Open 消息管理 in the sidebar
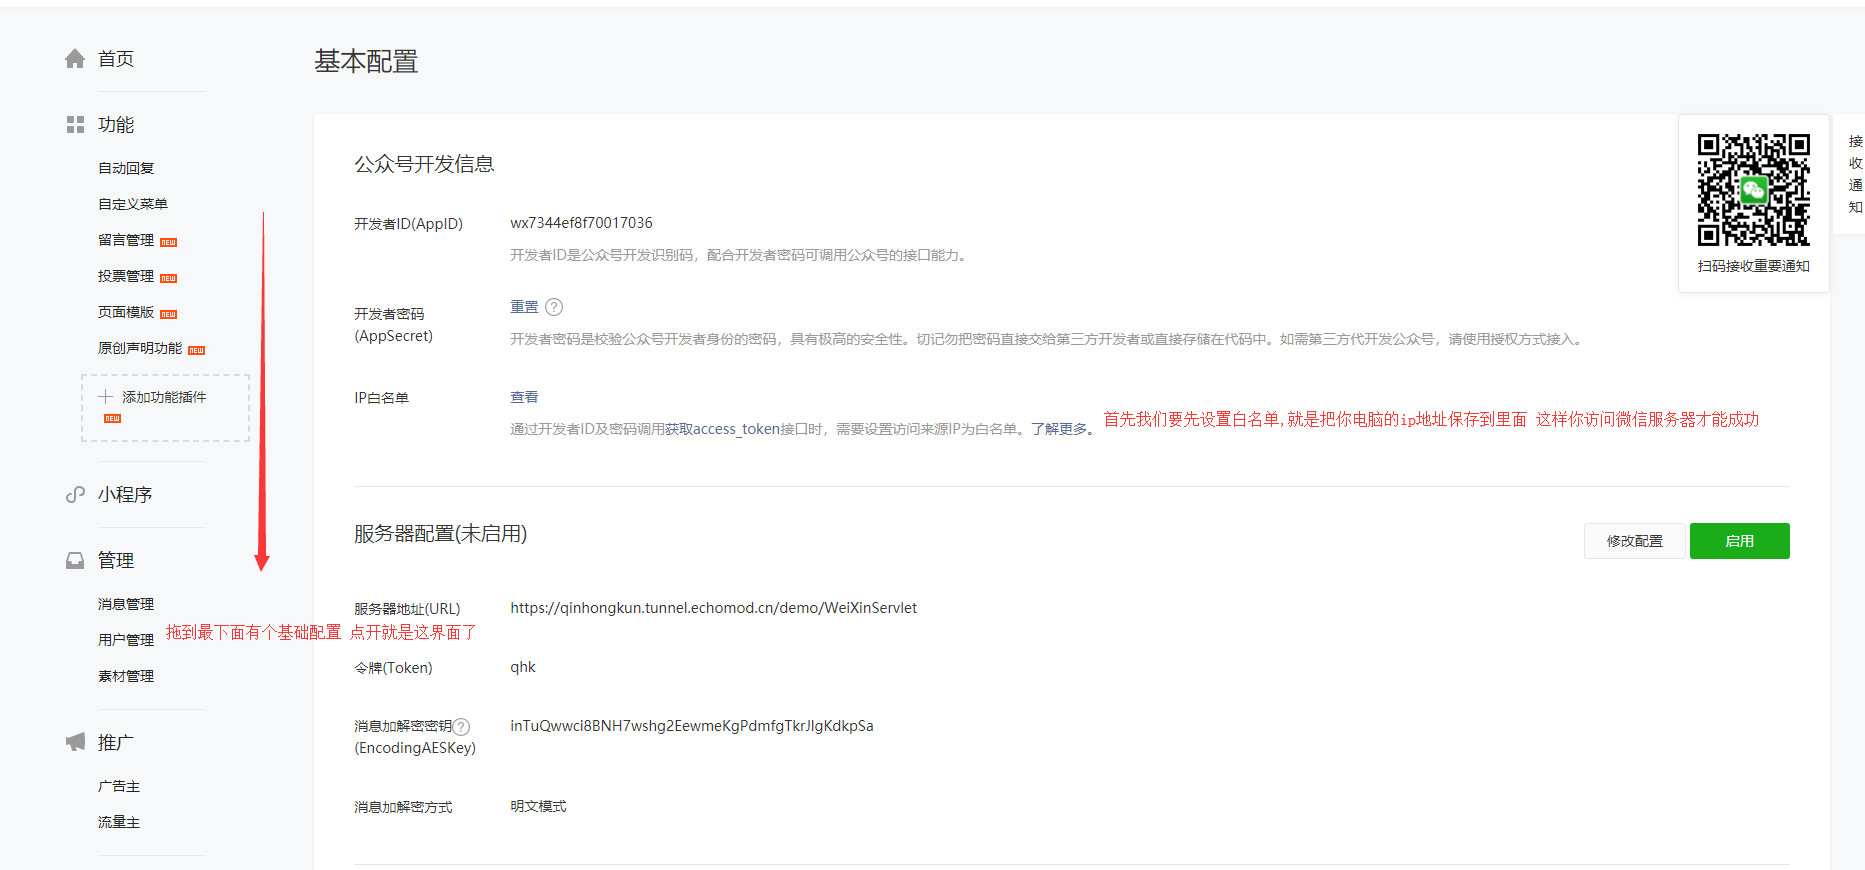1865x870 pixels. (x=126, y=604)
